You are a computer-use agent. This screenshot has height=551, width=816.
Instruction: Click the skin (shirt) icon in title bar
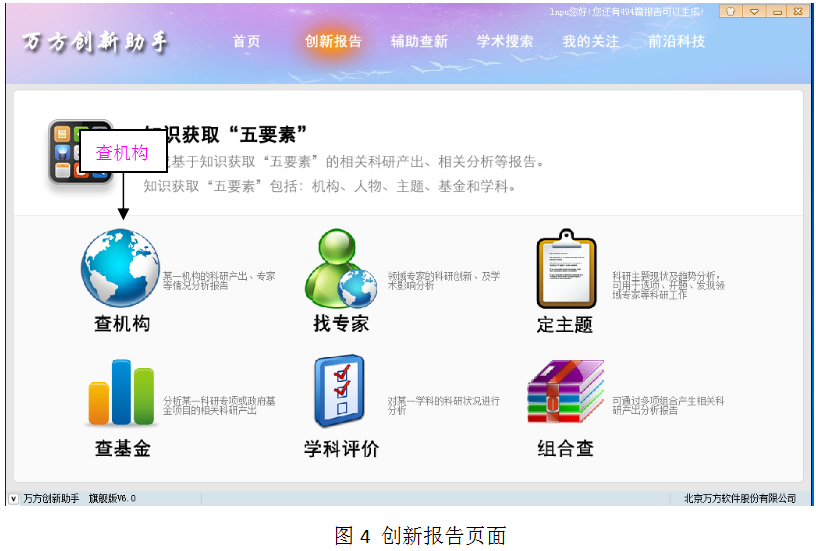coord(730,11)
